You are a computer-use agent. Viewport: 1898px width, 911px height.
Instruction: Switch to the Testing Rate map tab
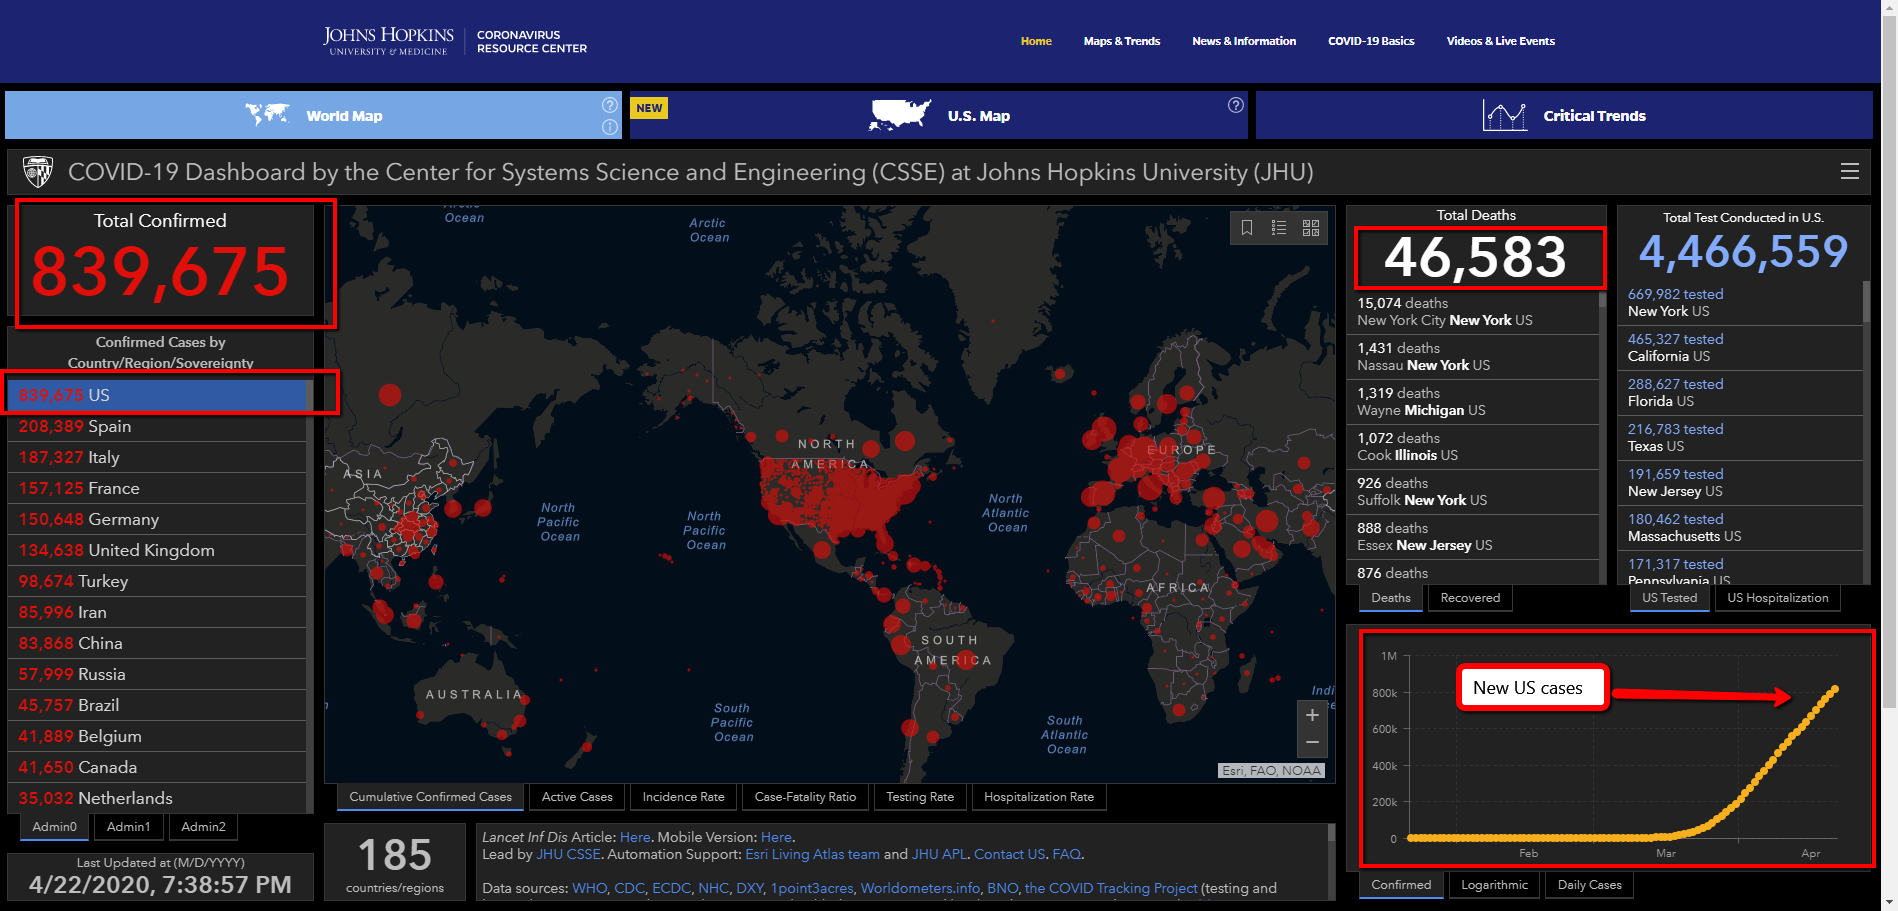tap(920, 797)
